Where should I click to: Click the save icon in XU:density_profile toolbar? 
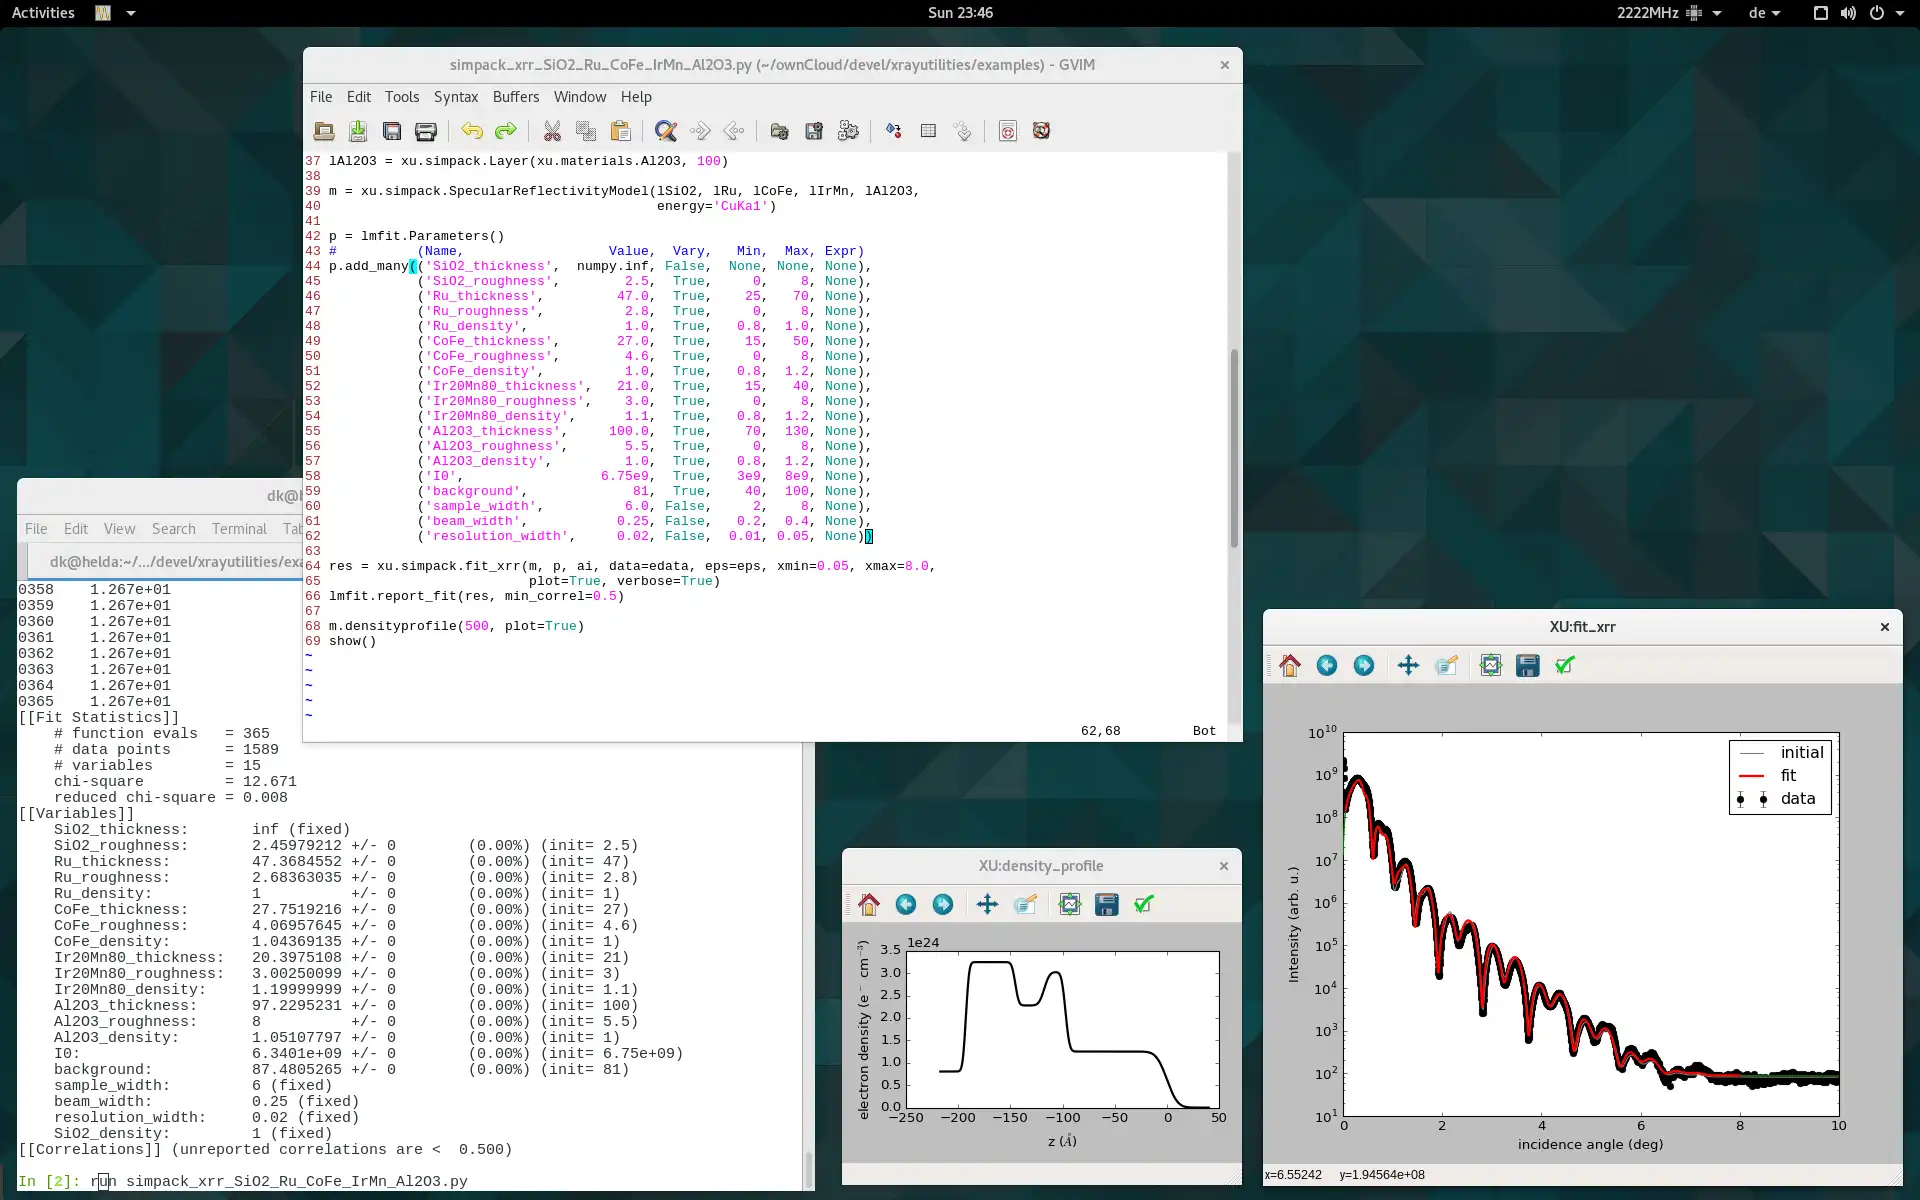click(1106, 903)
